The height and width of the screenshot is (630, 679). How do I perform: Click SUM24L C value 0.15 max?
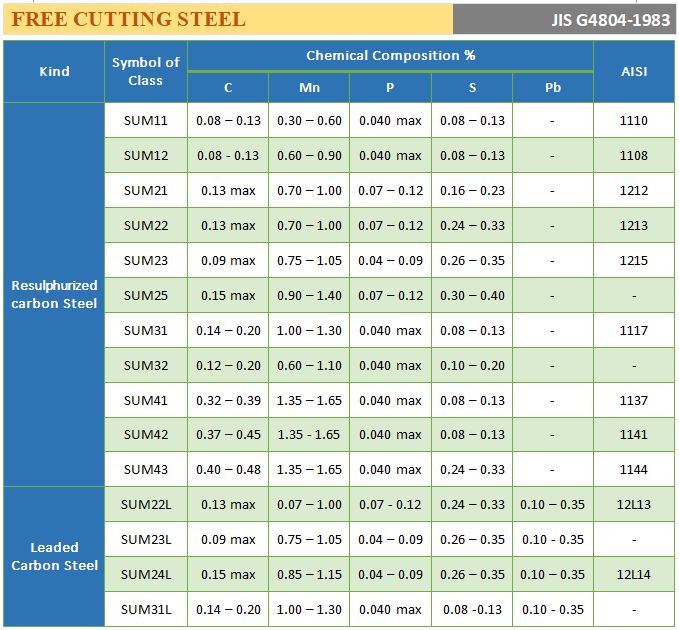(x=228, y=575)
